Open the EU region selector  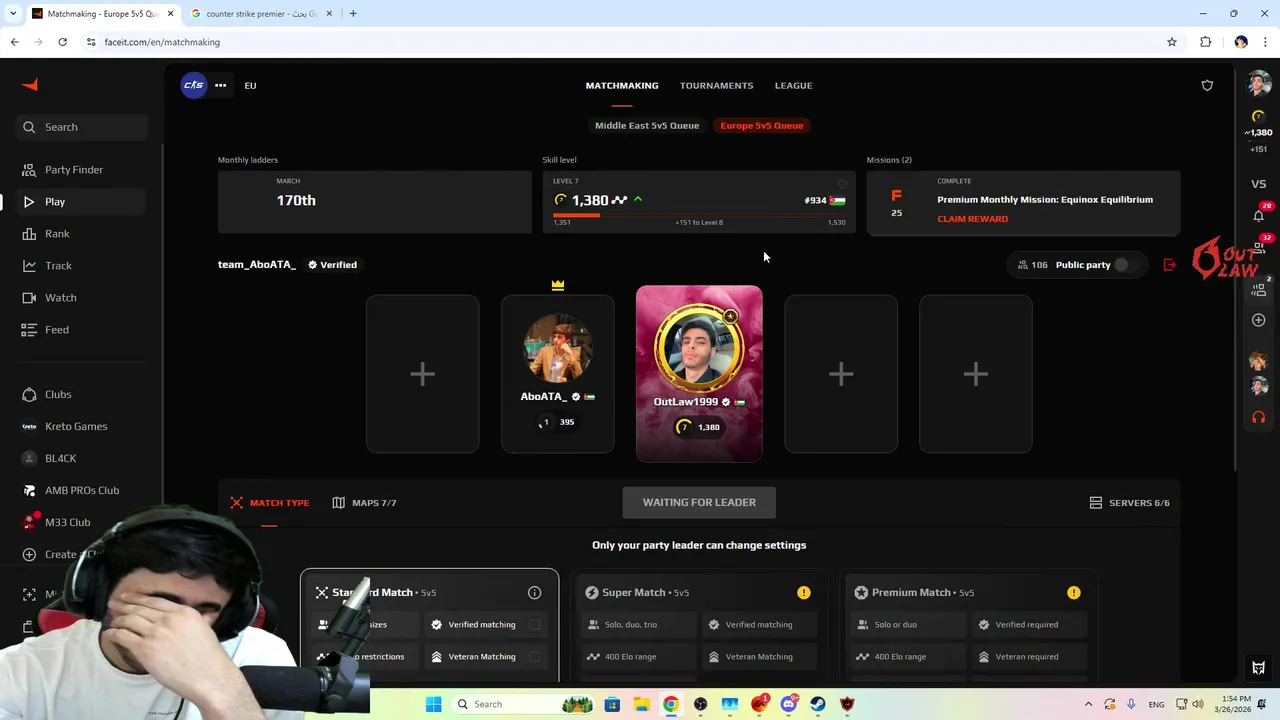pos(250,85)
